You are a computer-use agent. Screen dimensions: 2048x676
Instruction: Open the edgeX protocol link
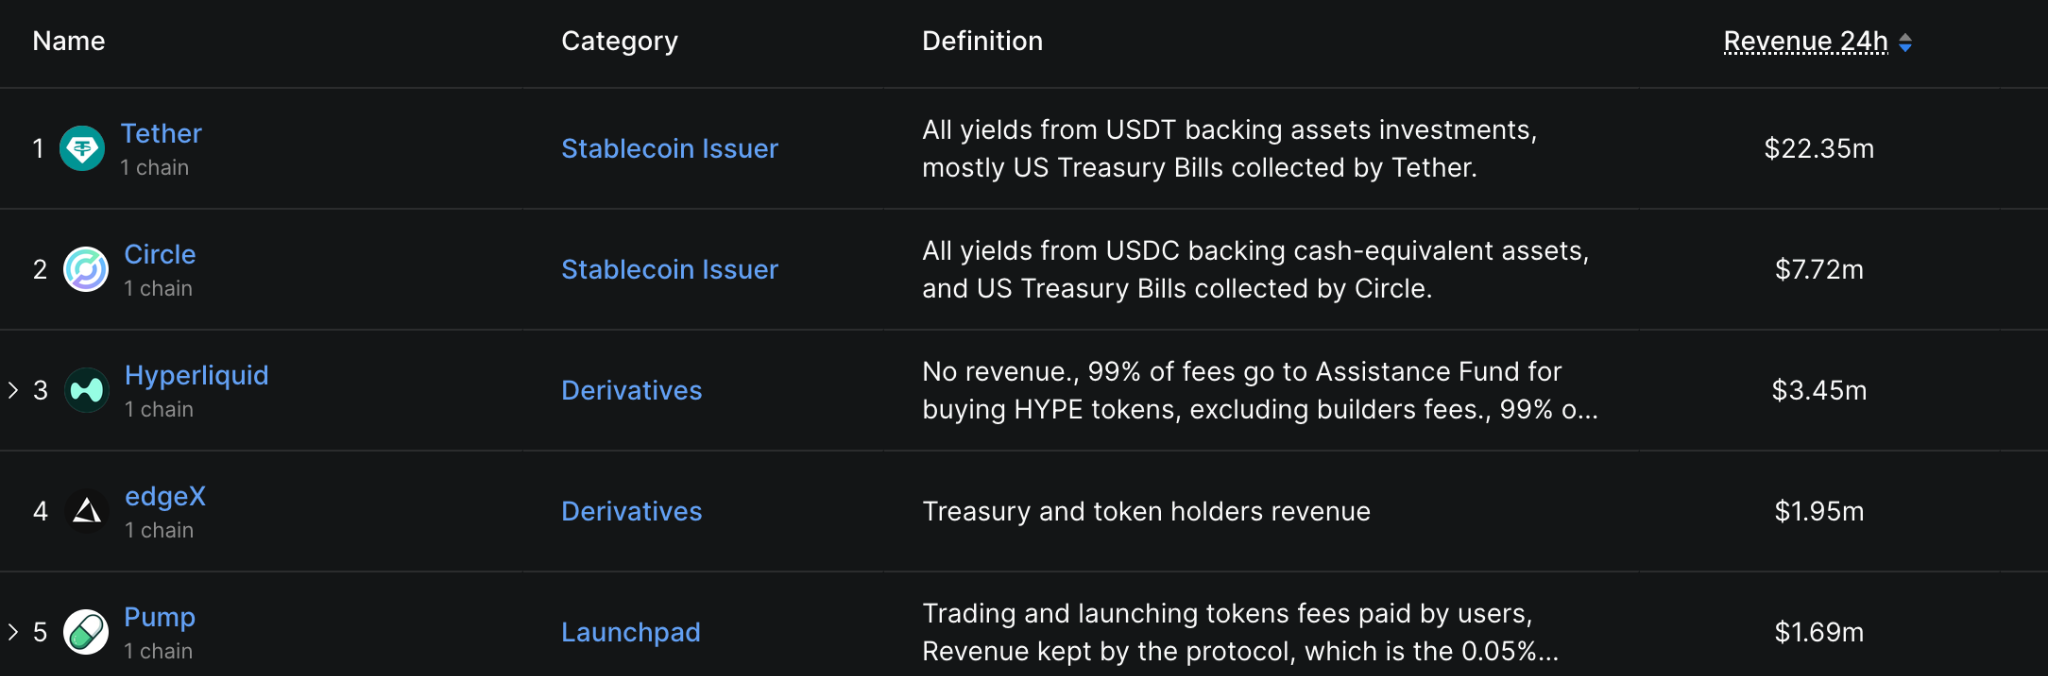pos(165,496)
